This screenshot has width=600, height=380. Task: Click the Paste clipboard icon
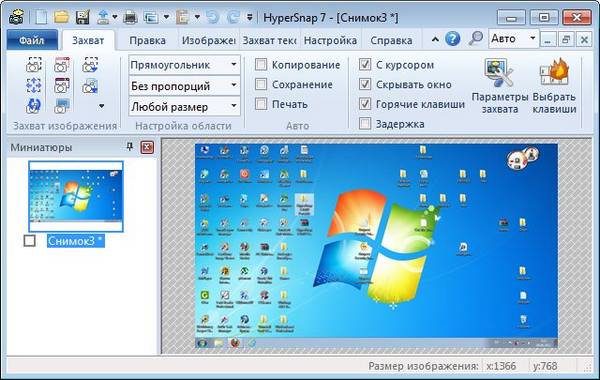183,17
